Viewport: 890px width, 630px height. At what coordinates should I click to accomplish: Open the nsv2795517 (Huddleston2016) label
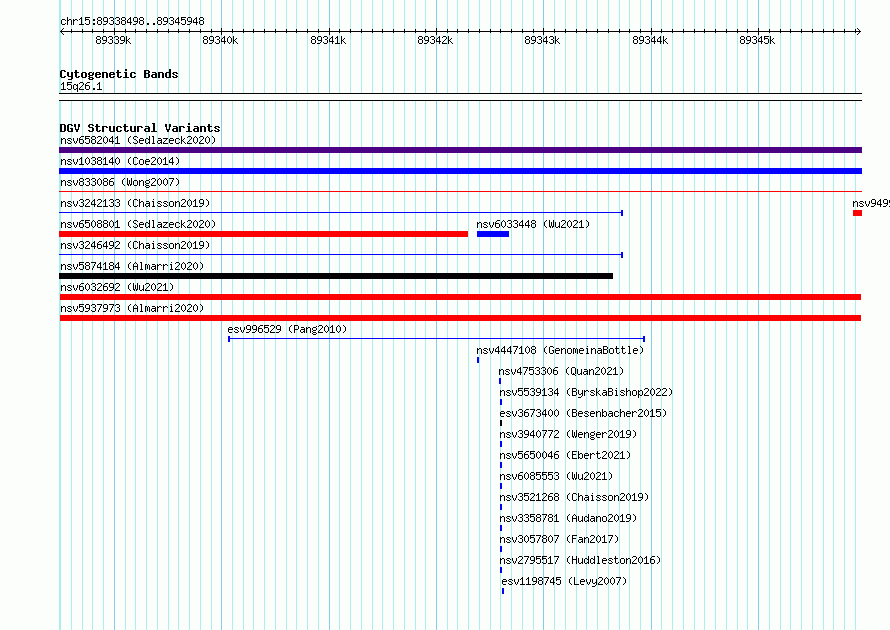pos(580,560)
